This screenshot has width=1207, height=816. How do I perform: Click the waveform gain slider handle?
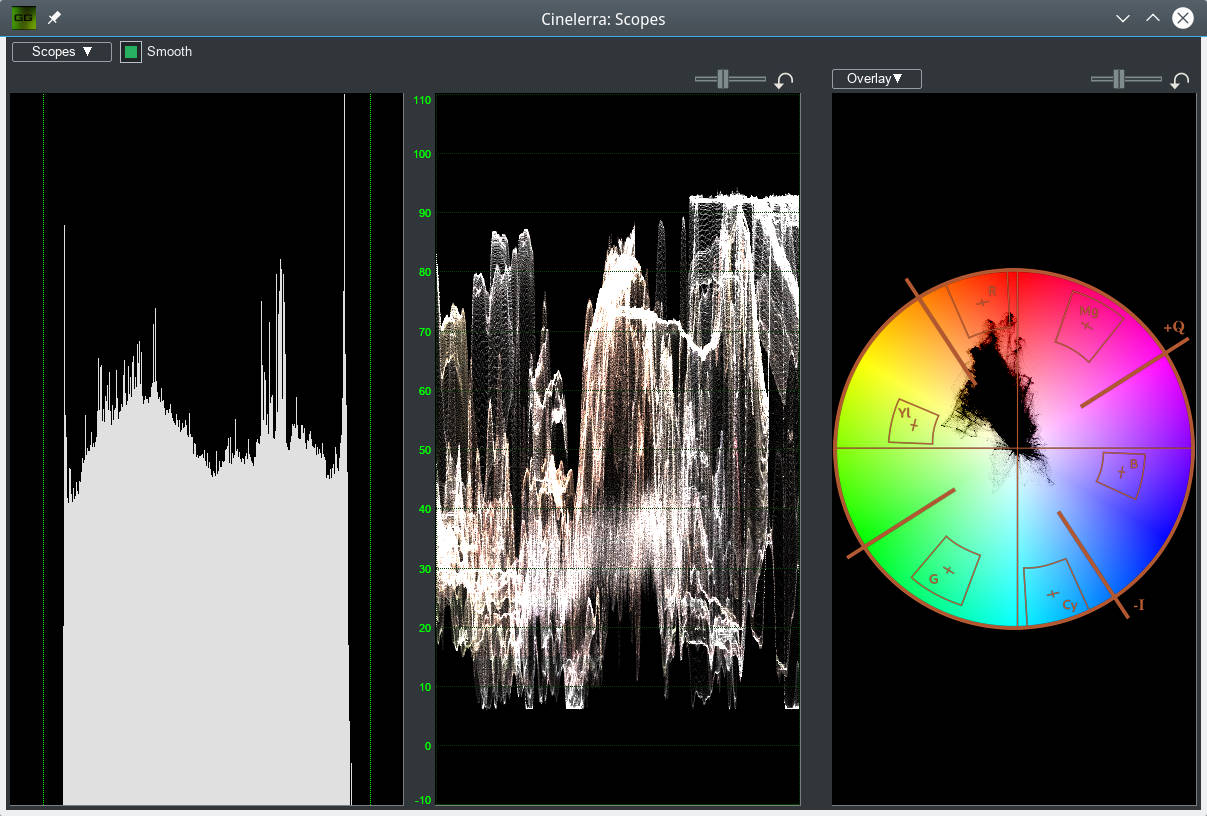click(x=724, y=79)
